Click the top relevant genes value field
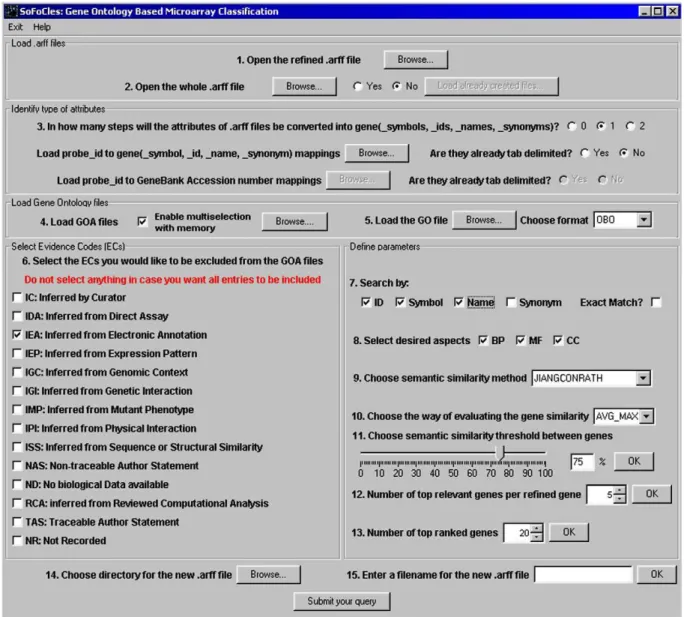 click(601, 494)
